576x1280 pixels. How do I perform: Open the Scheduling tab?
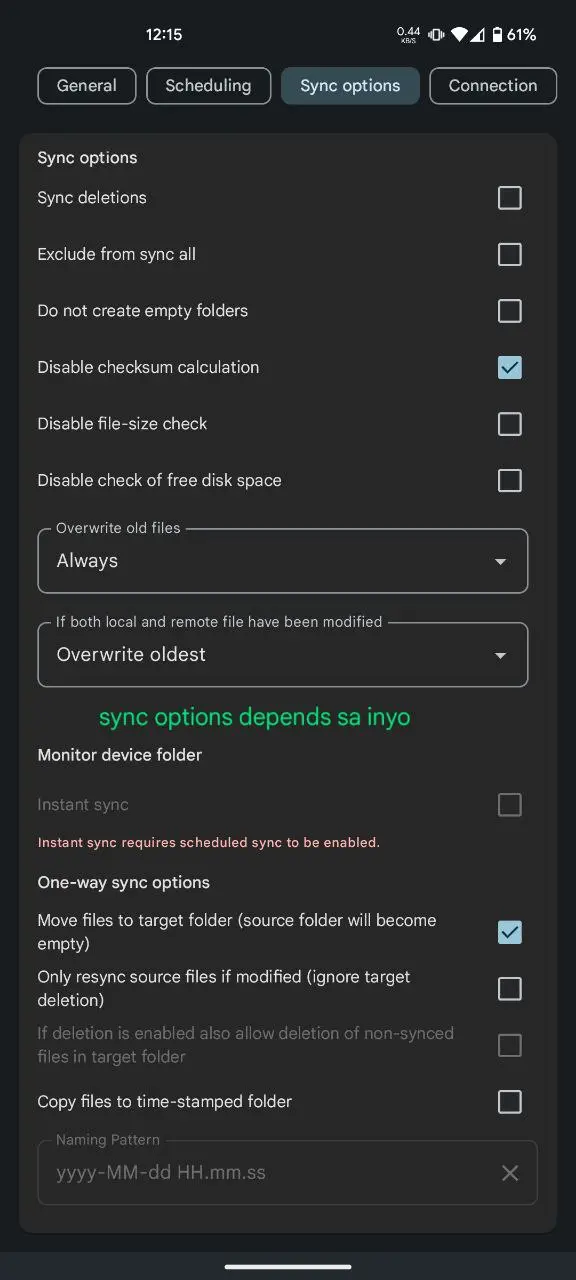pos(208,86)
